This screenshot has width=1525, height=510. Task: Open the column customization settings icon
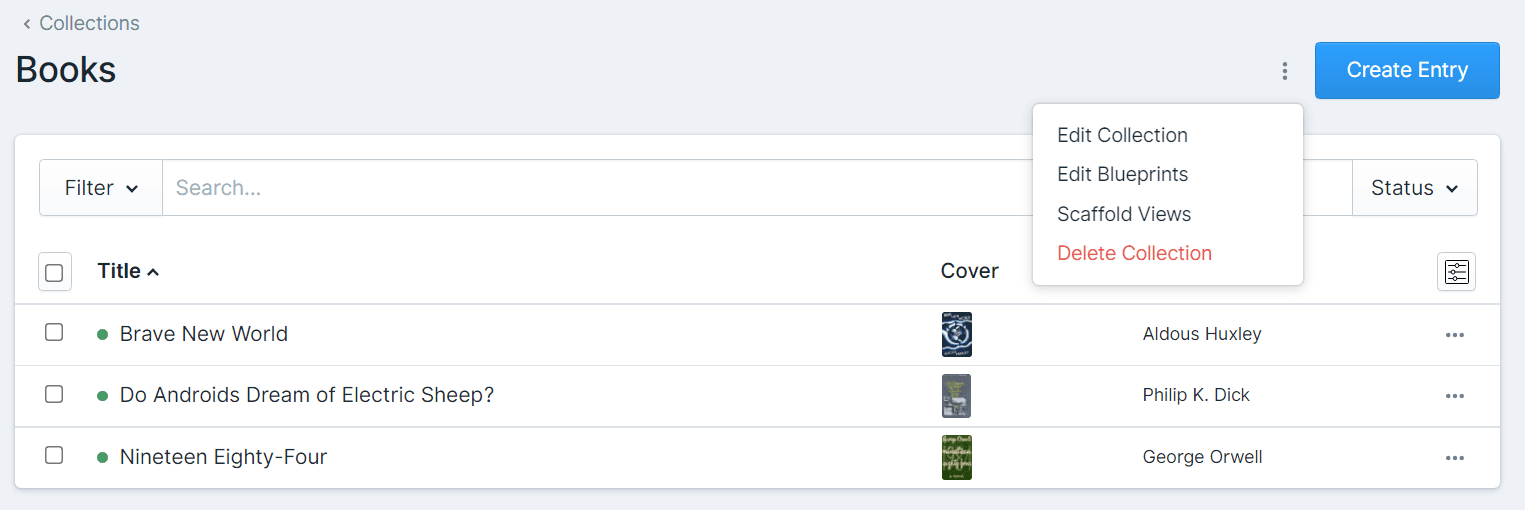point(1456,272)
